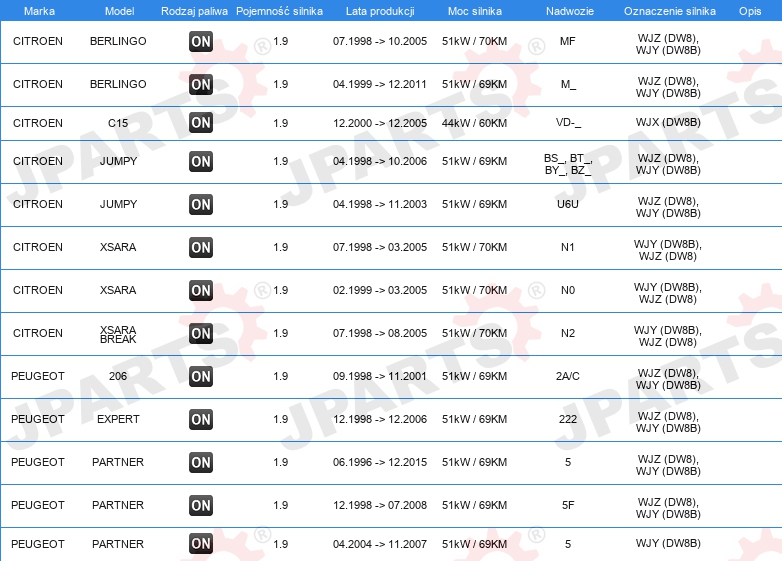Viewport: 782px width, 561px height.
Task: Click the date range 04.1999 -> 12.2011
Action: coord(380,84)
